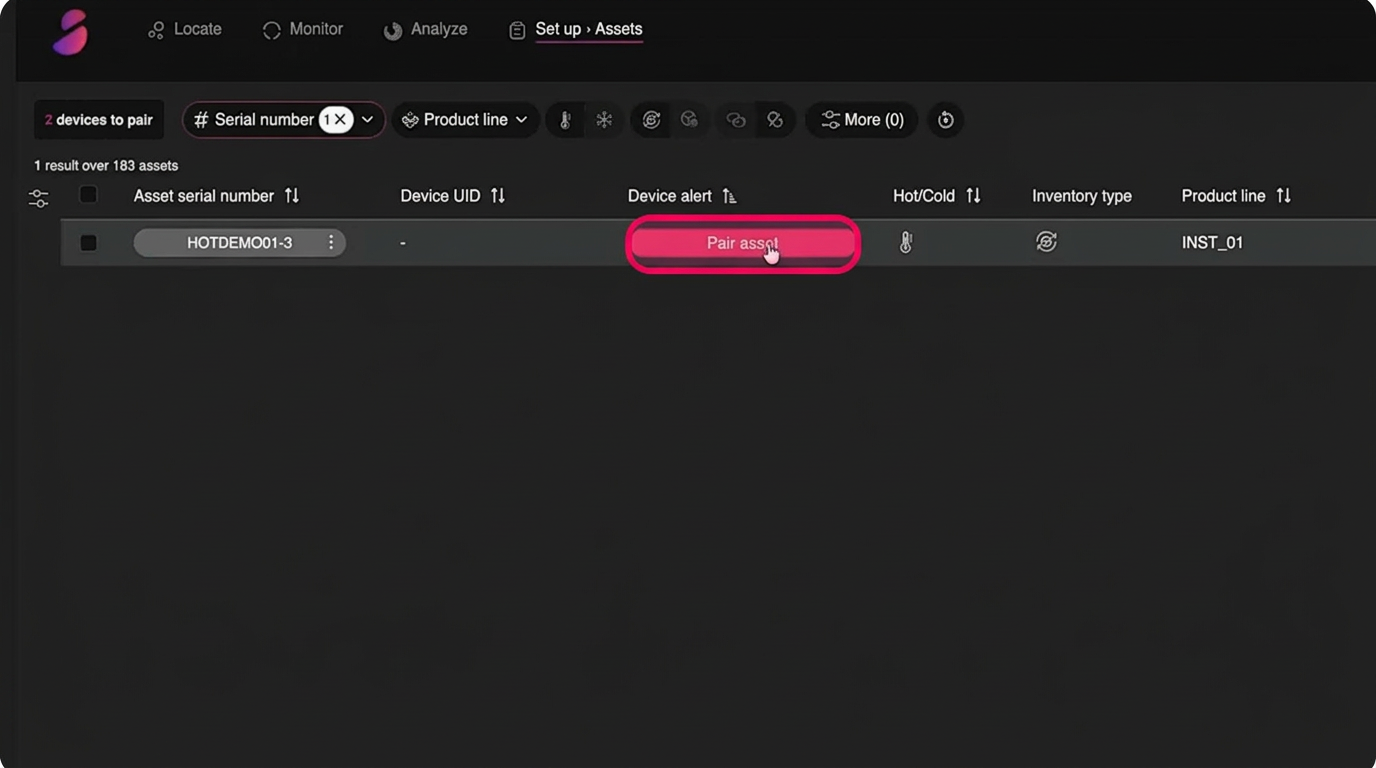Expand the Serial number filter dropdown
Image resolution: width=1376 pixels, height=768 pixels.
pos(367,120)
